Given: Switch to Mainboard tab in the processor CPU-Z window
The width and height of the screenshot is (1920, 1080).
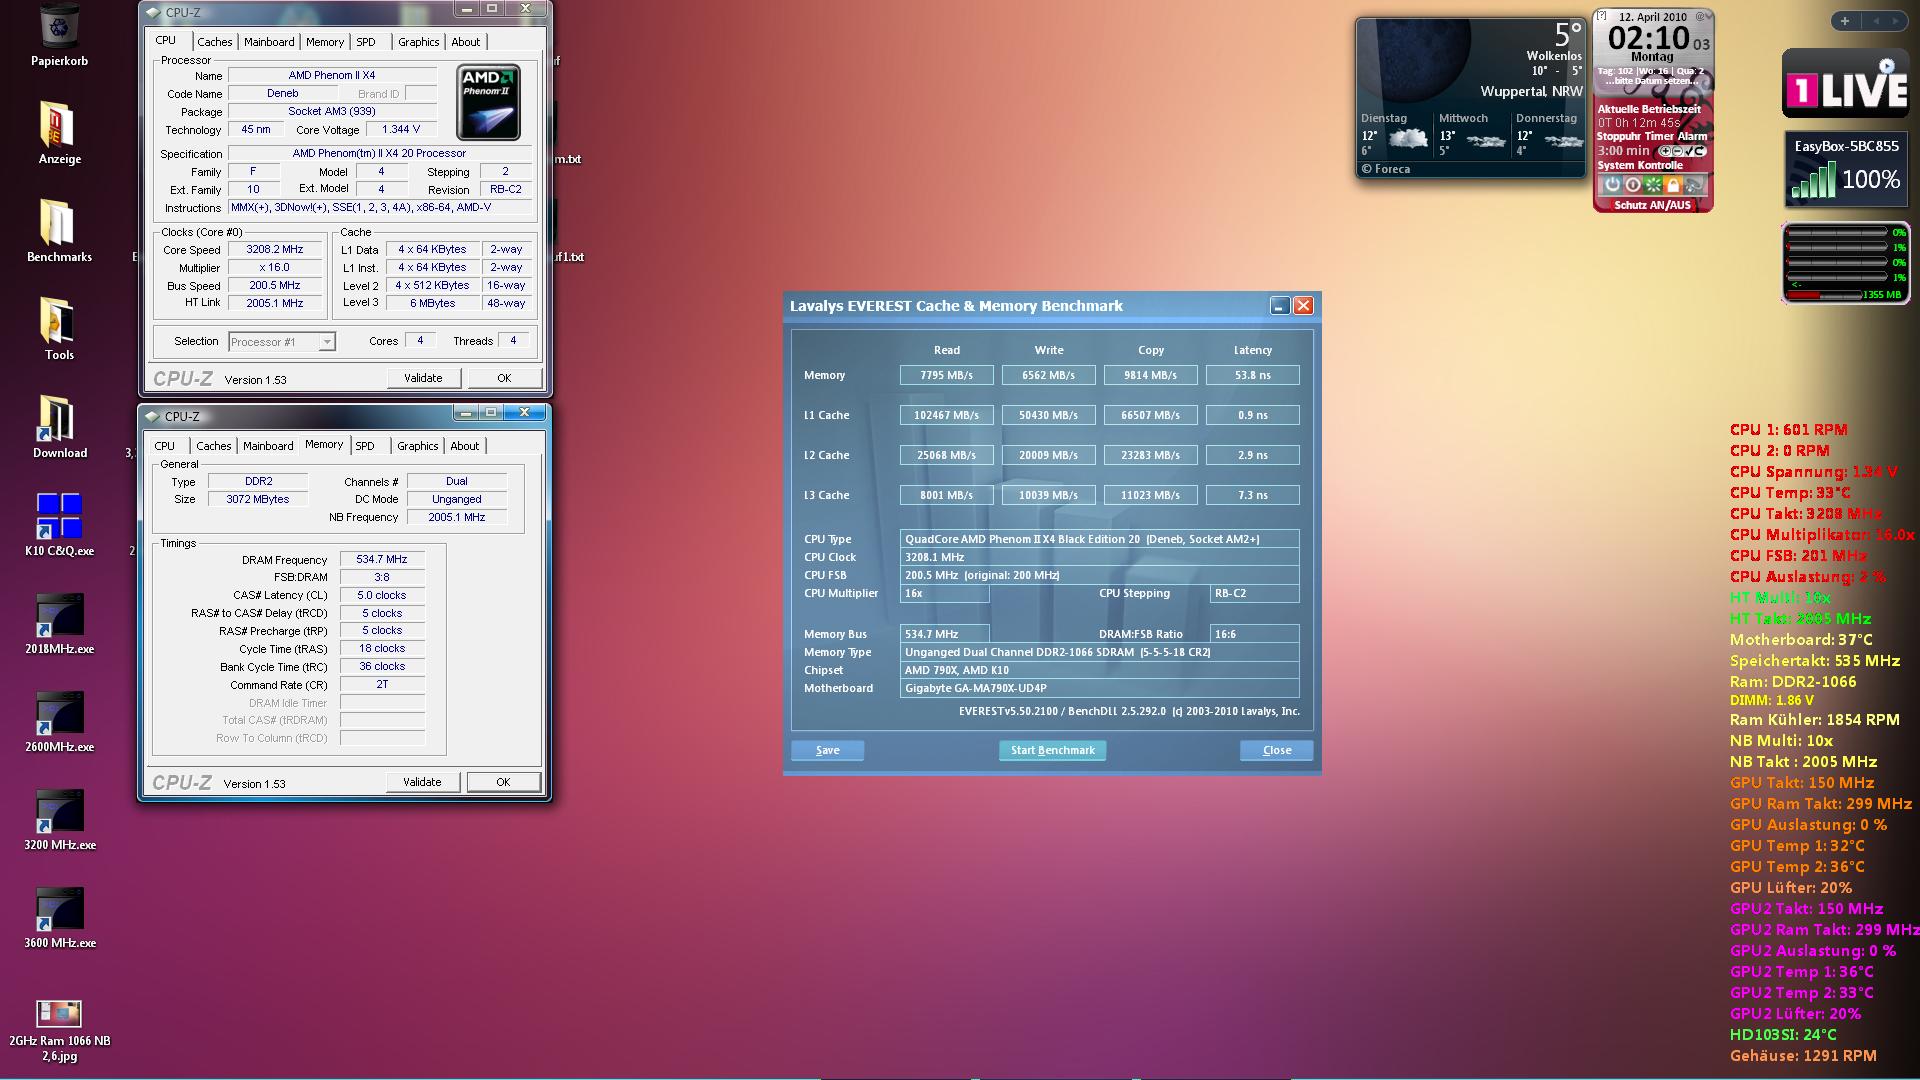Looking at the screenshot, I should tap(269, 42).
